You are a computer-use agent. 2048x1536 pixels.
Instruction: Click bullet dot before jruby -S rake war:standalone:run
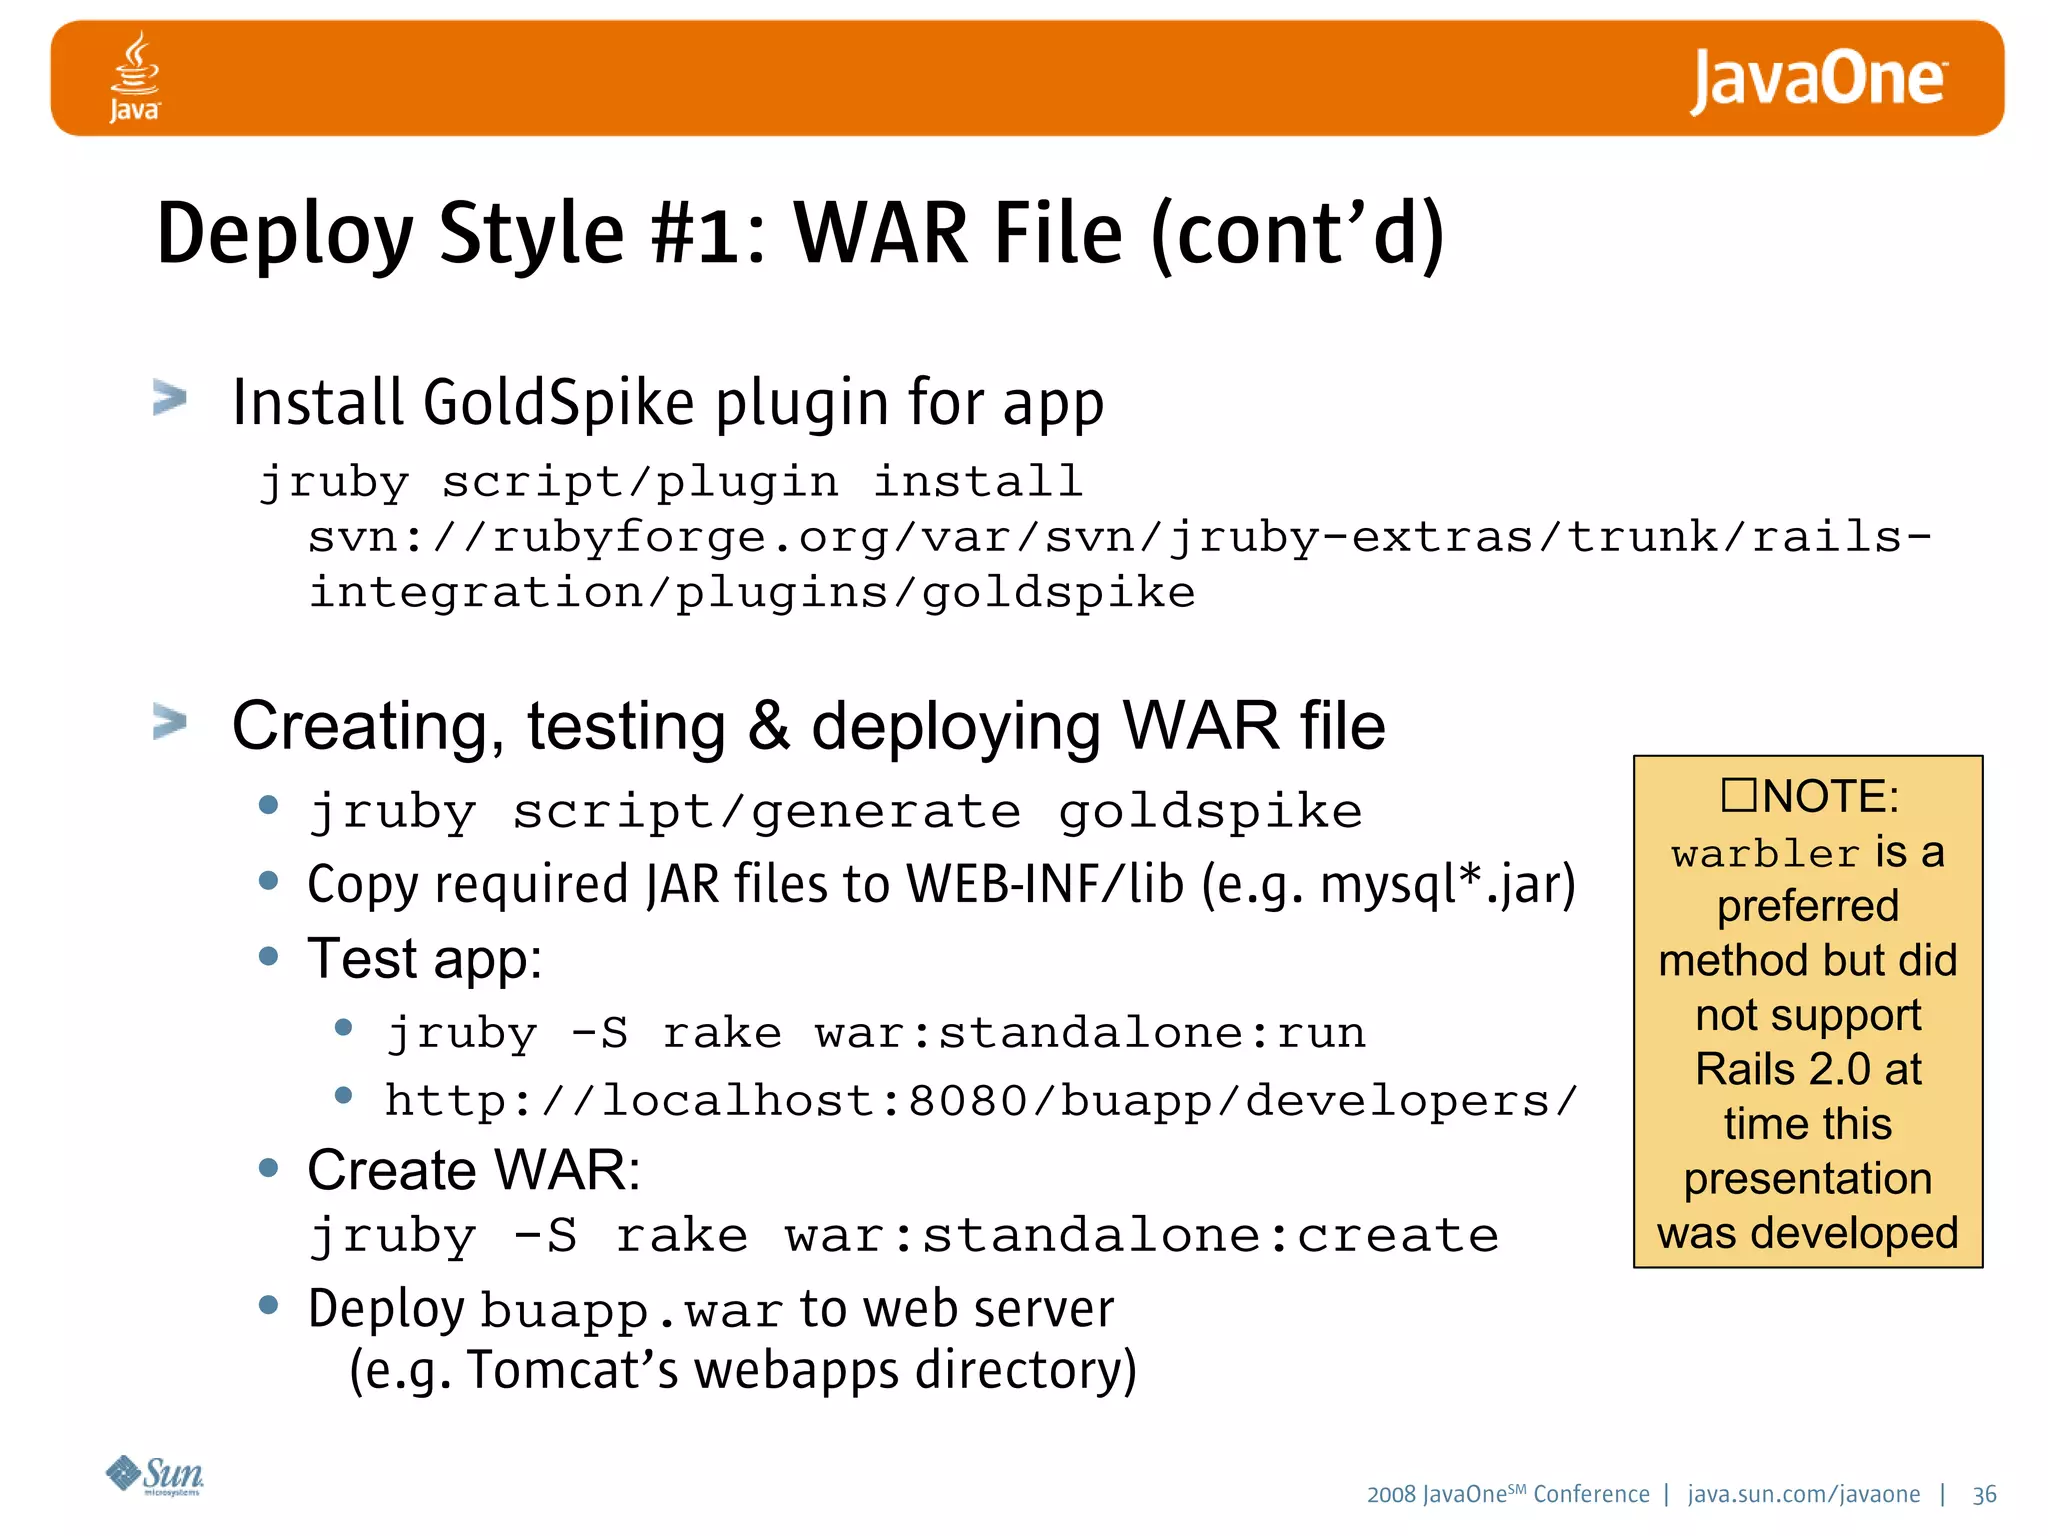(x=344, y=1028)
